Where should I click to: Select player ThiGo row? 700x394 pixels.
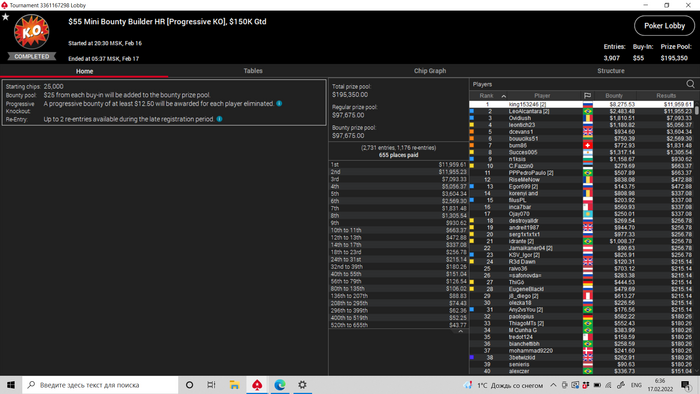pyautogui.click(x=582, y=282)
